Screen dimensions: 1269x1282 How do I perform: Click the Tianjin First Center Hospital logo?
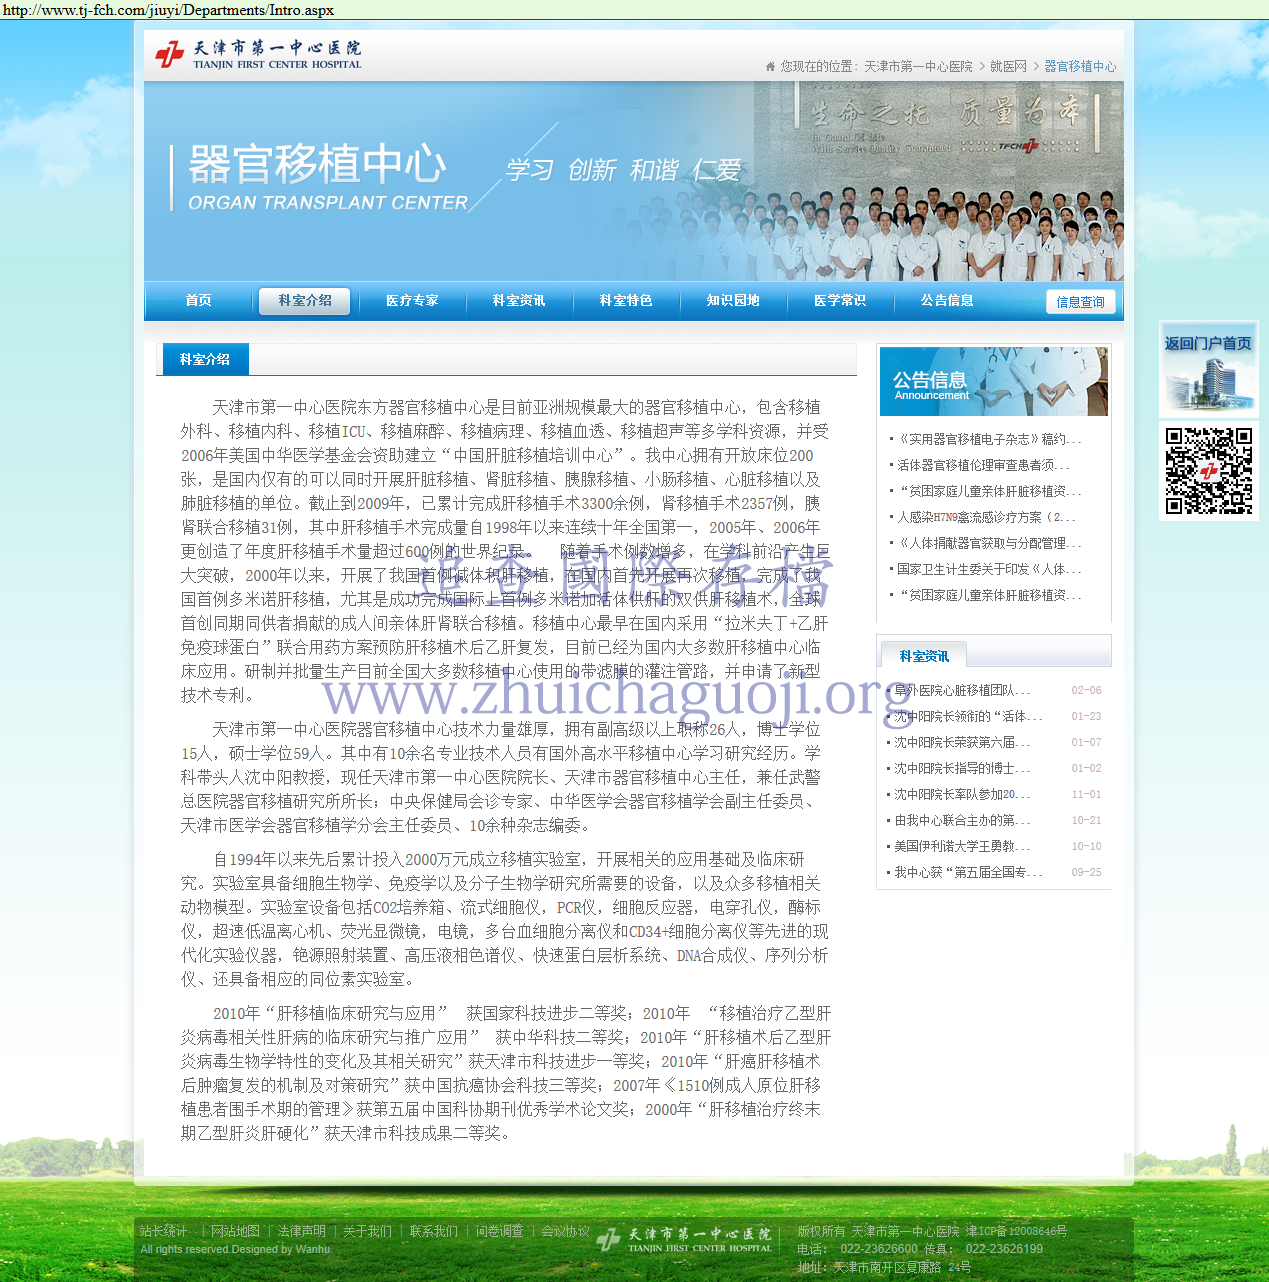[258, 54]
